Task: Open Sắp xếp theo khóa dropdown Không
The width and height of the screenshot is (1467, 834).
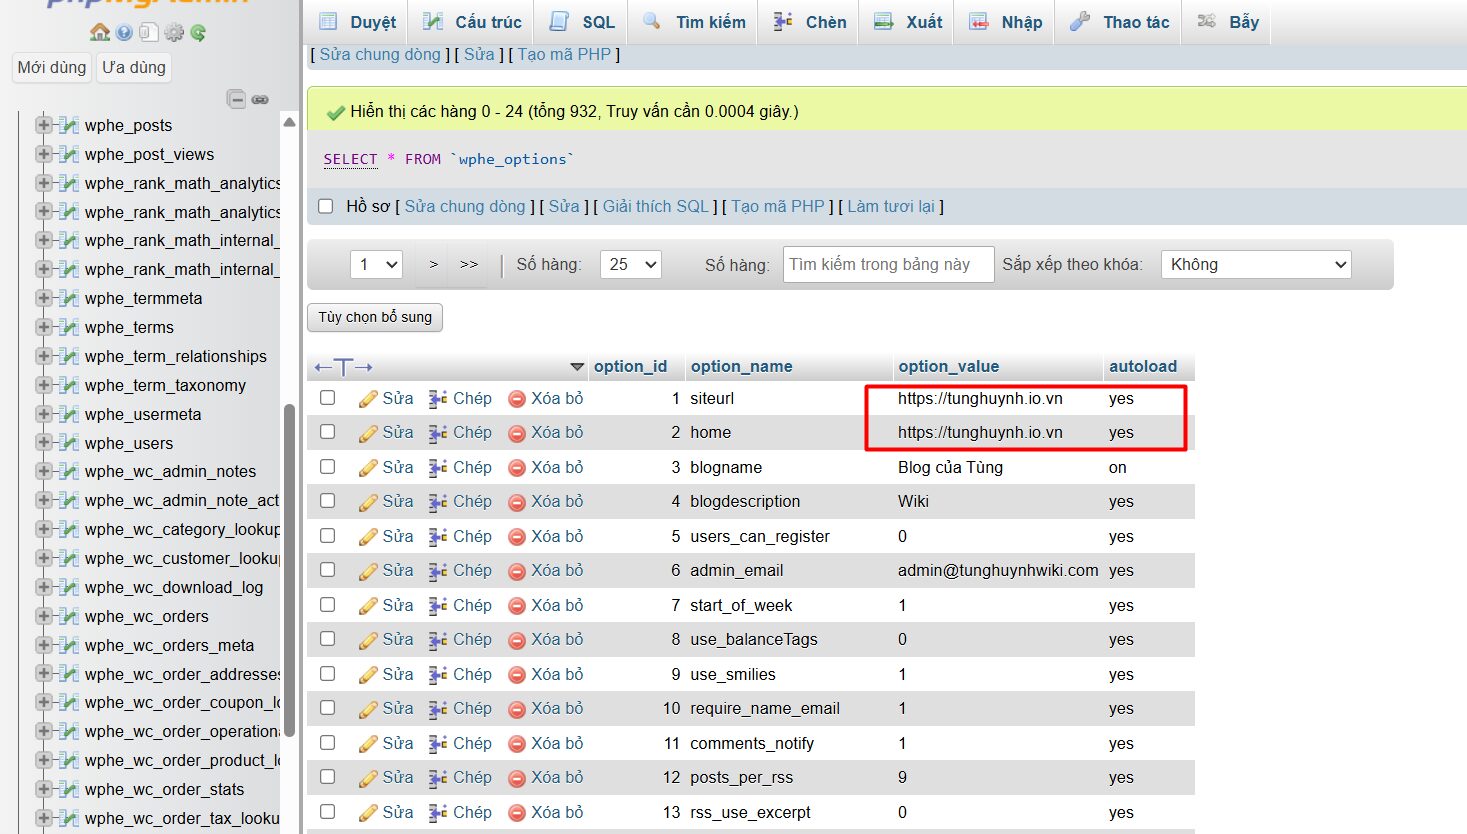Action: [x=1256, y=264]
